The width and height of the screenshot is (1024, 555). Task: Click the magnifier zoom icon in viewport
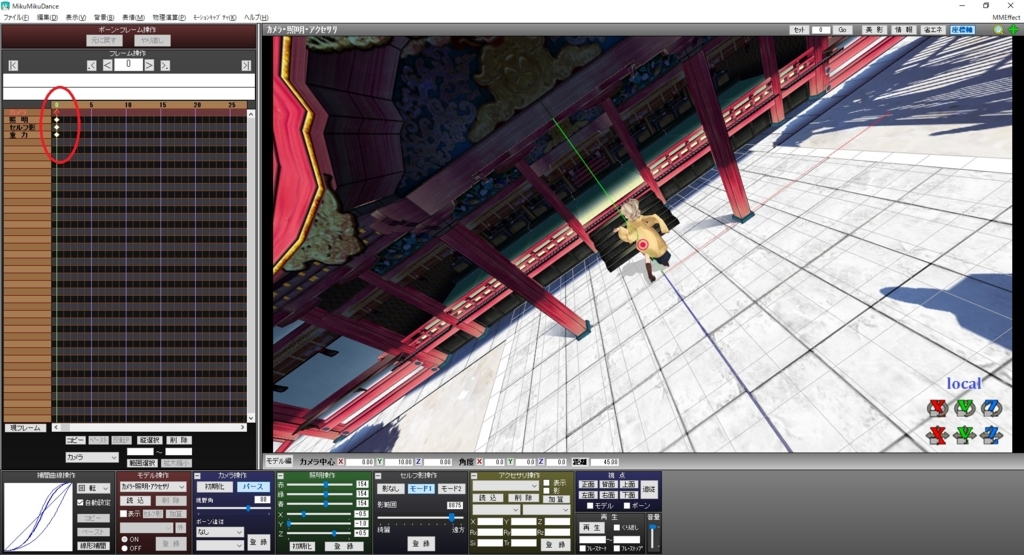coord(999,30)
